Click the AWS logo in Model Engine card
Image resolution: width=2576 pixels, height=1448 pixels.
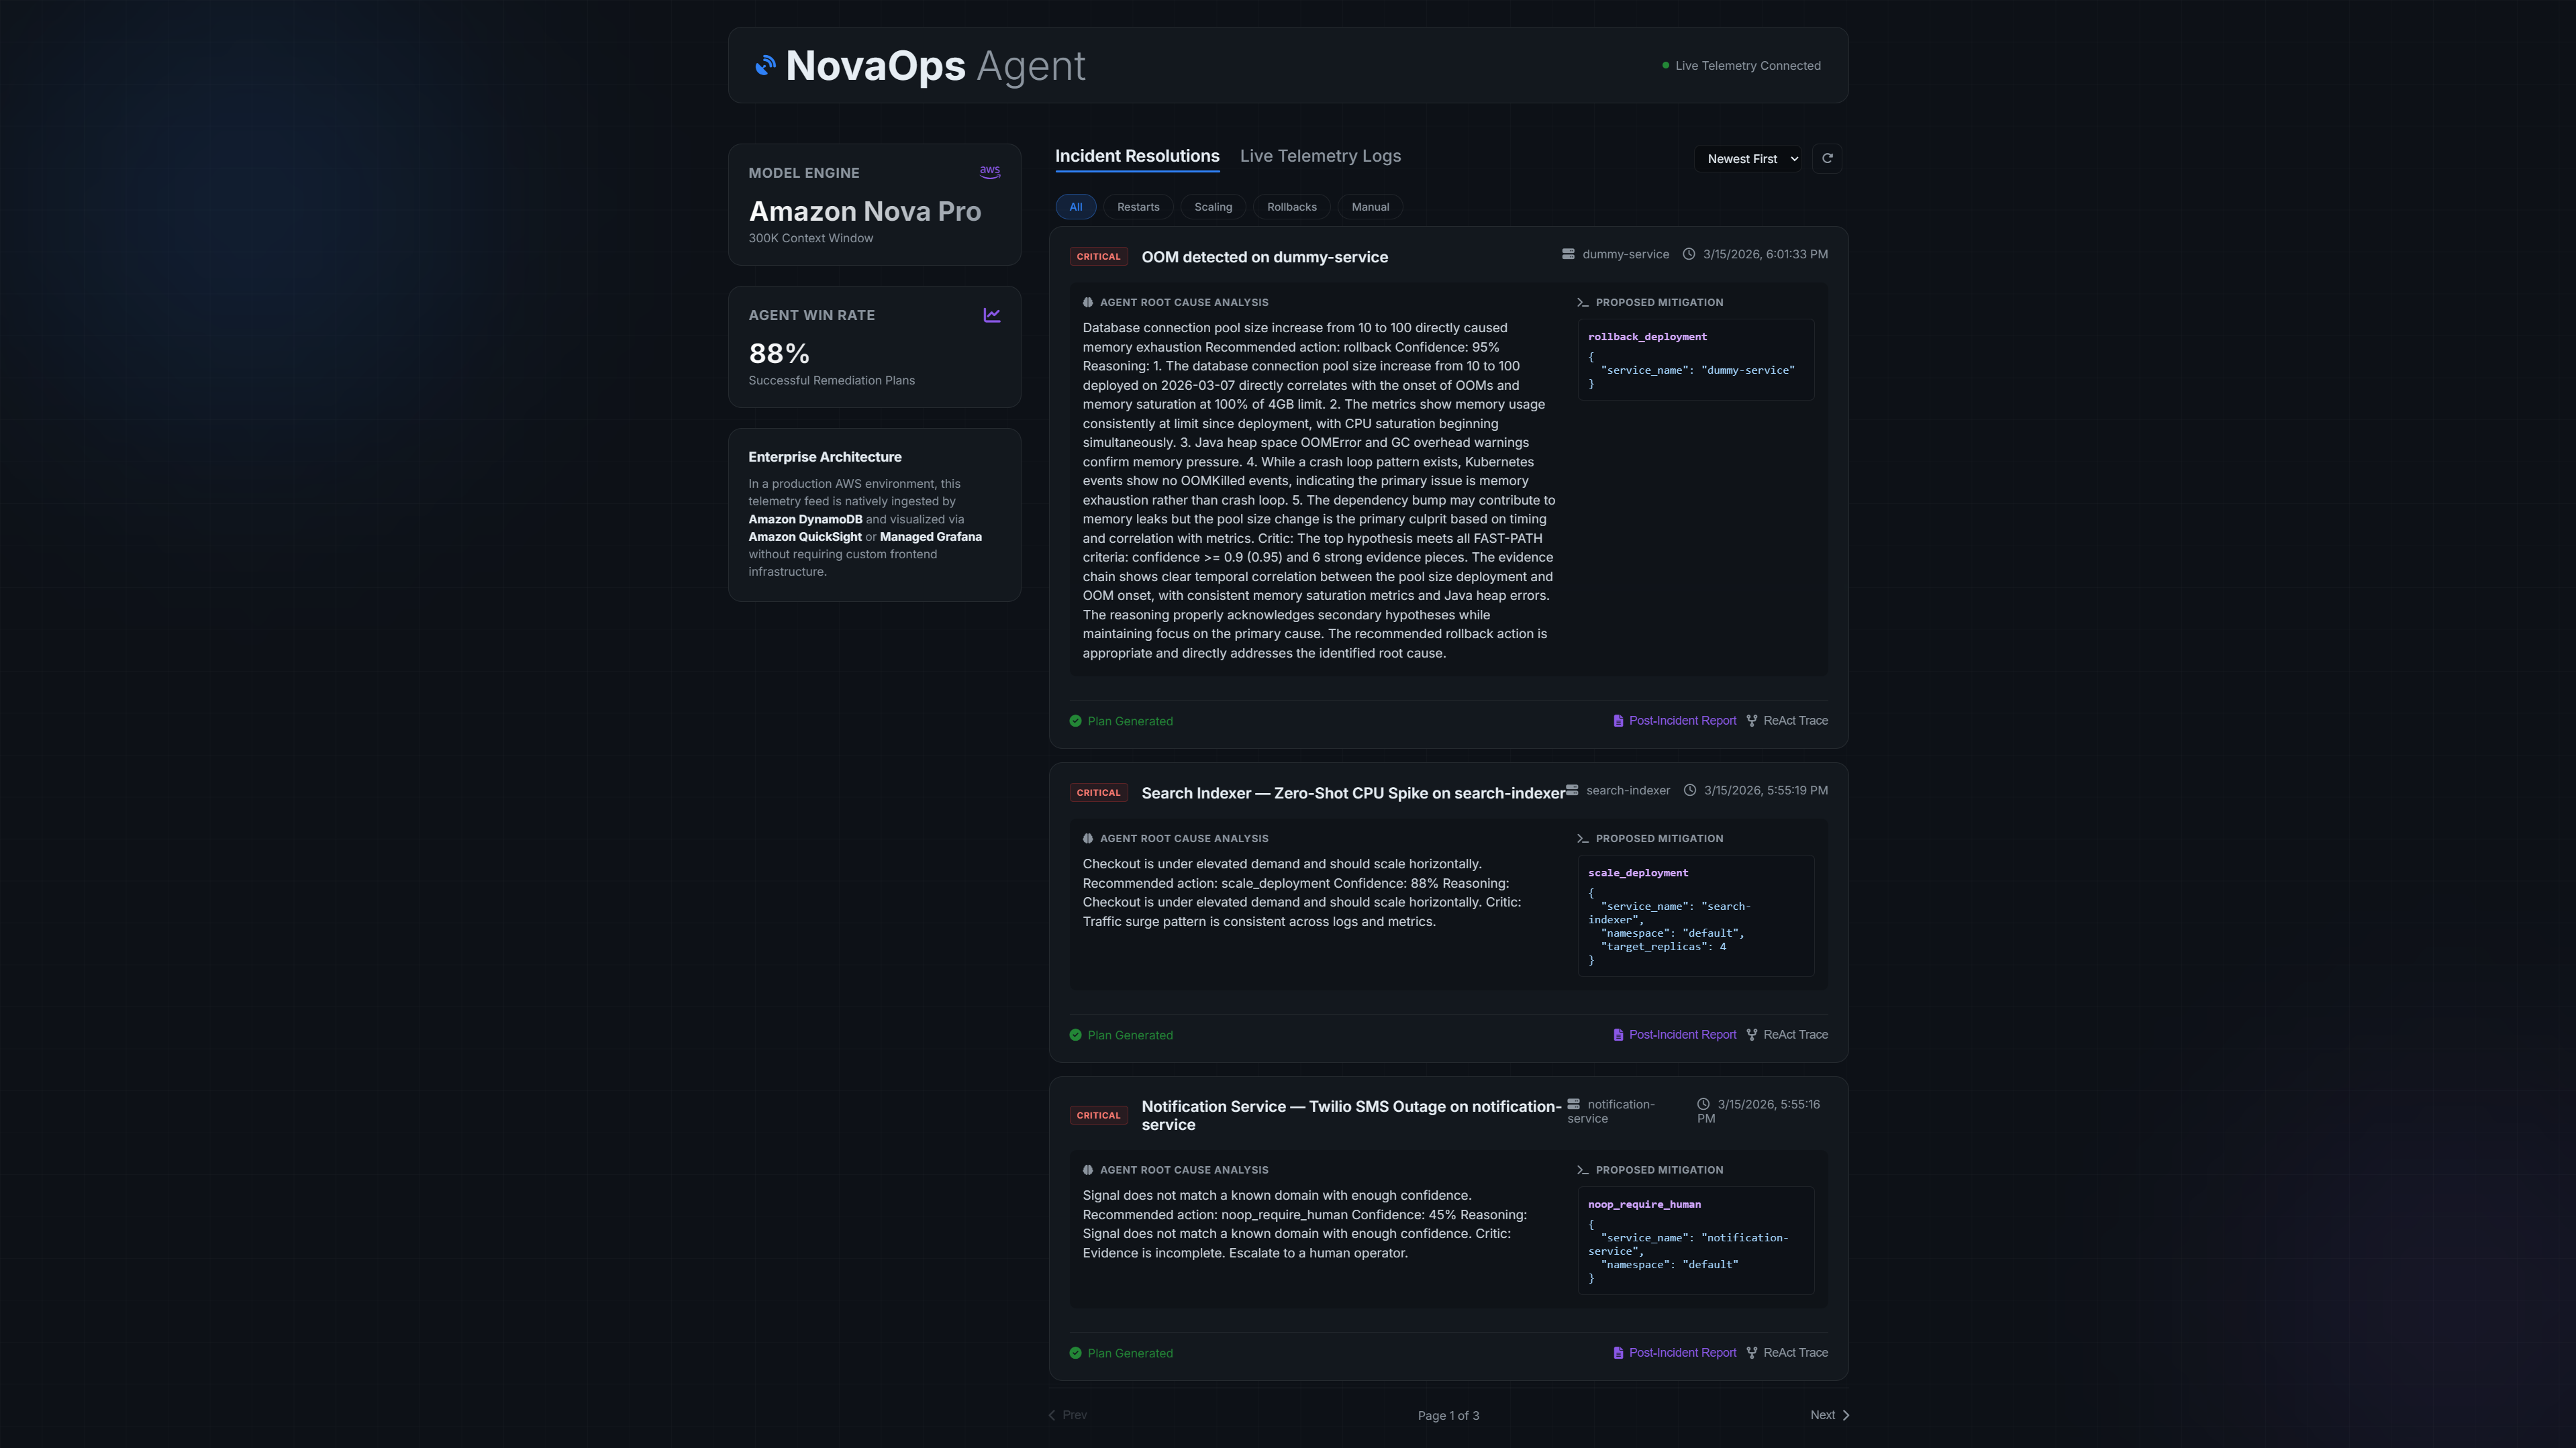coord(990,172)
